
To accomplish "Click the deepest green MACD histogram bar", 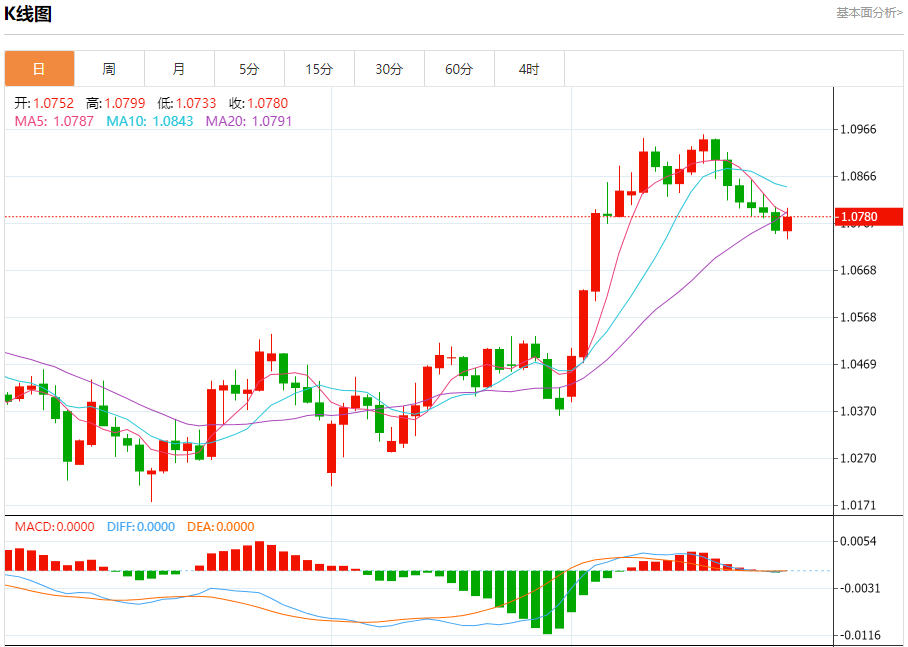I will click(x=547, y=602).
